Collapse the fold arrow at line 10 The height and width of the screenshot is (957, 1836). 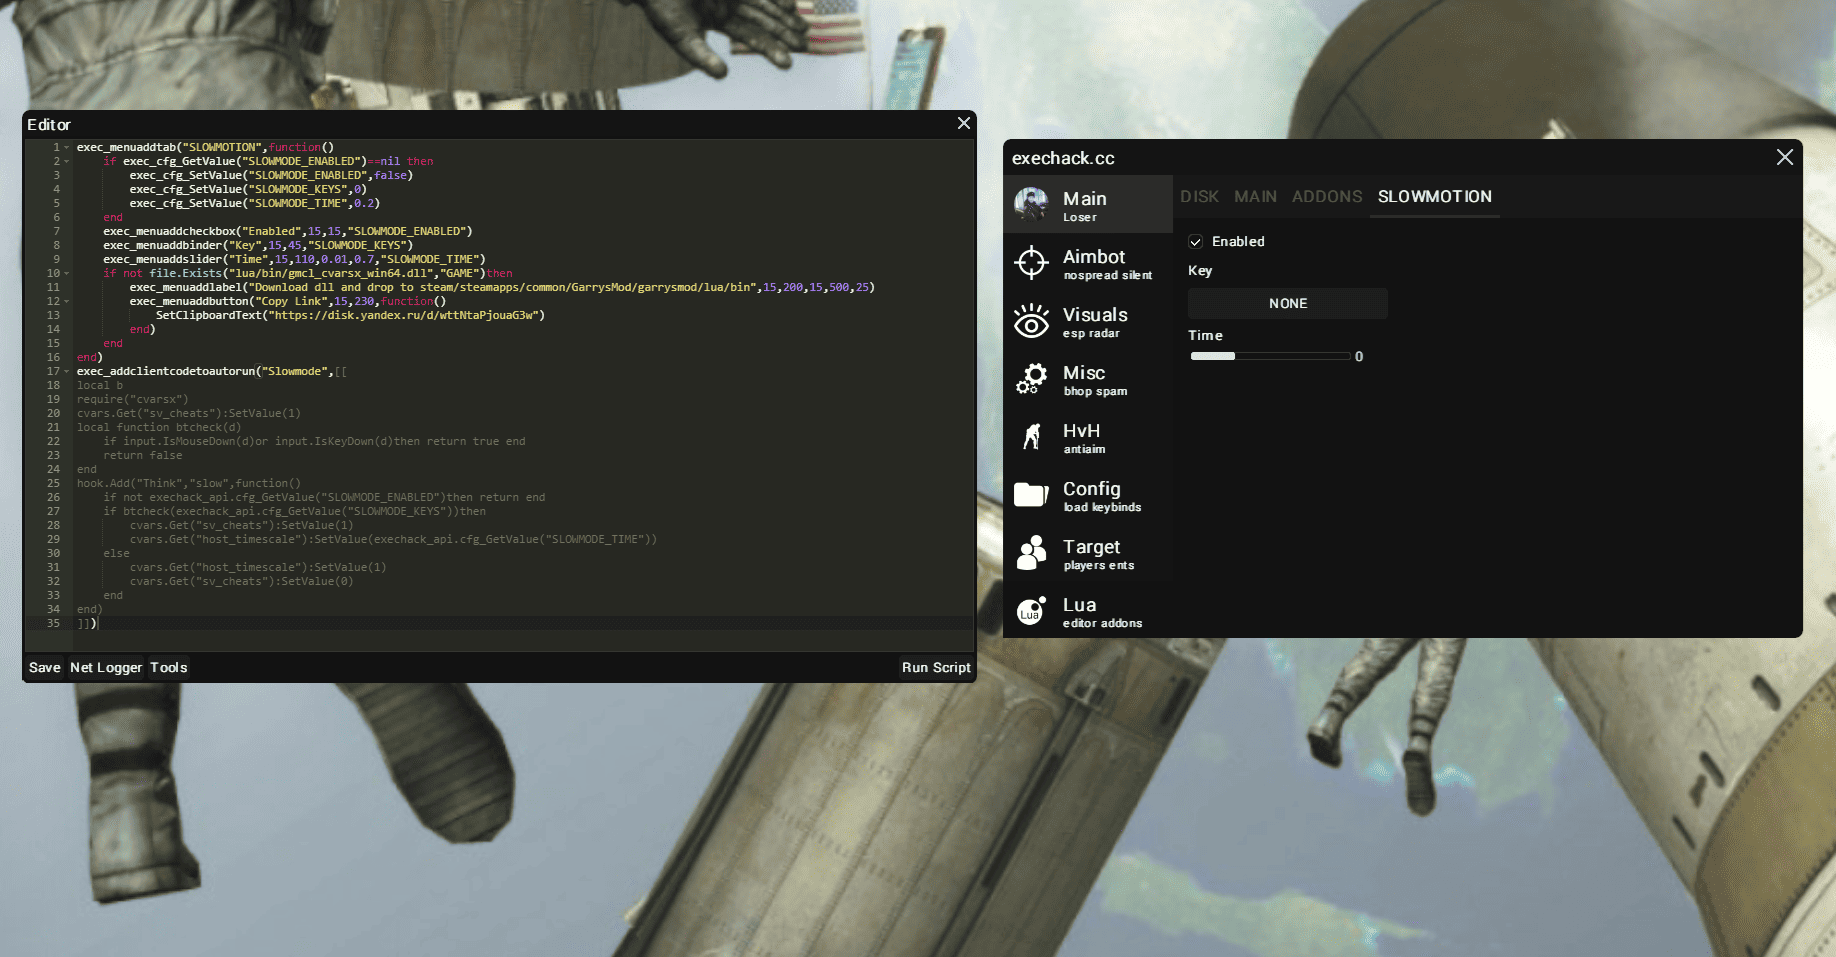click(x=67, y=273)
